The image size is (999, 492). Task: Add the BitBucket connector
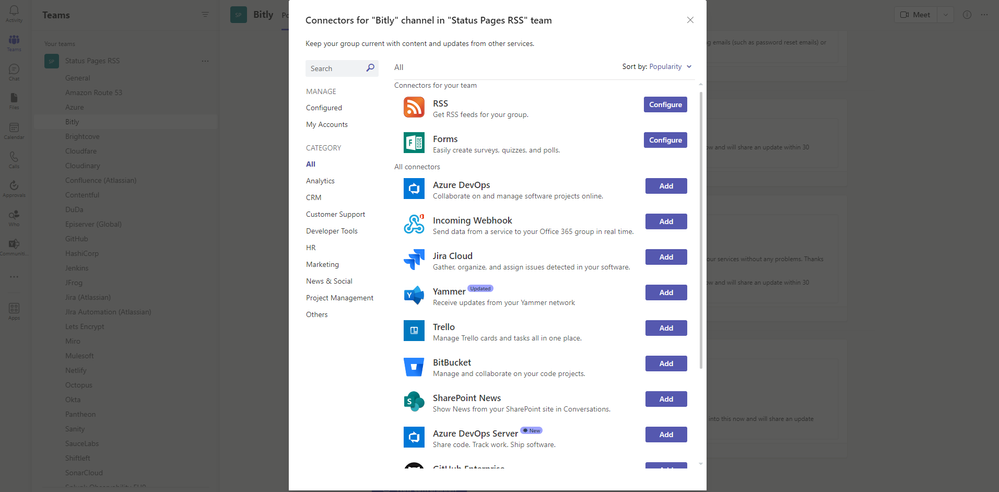pos(666,363)
